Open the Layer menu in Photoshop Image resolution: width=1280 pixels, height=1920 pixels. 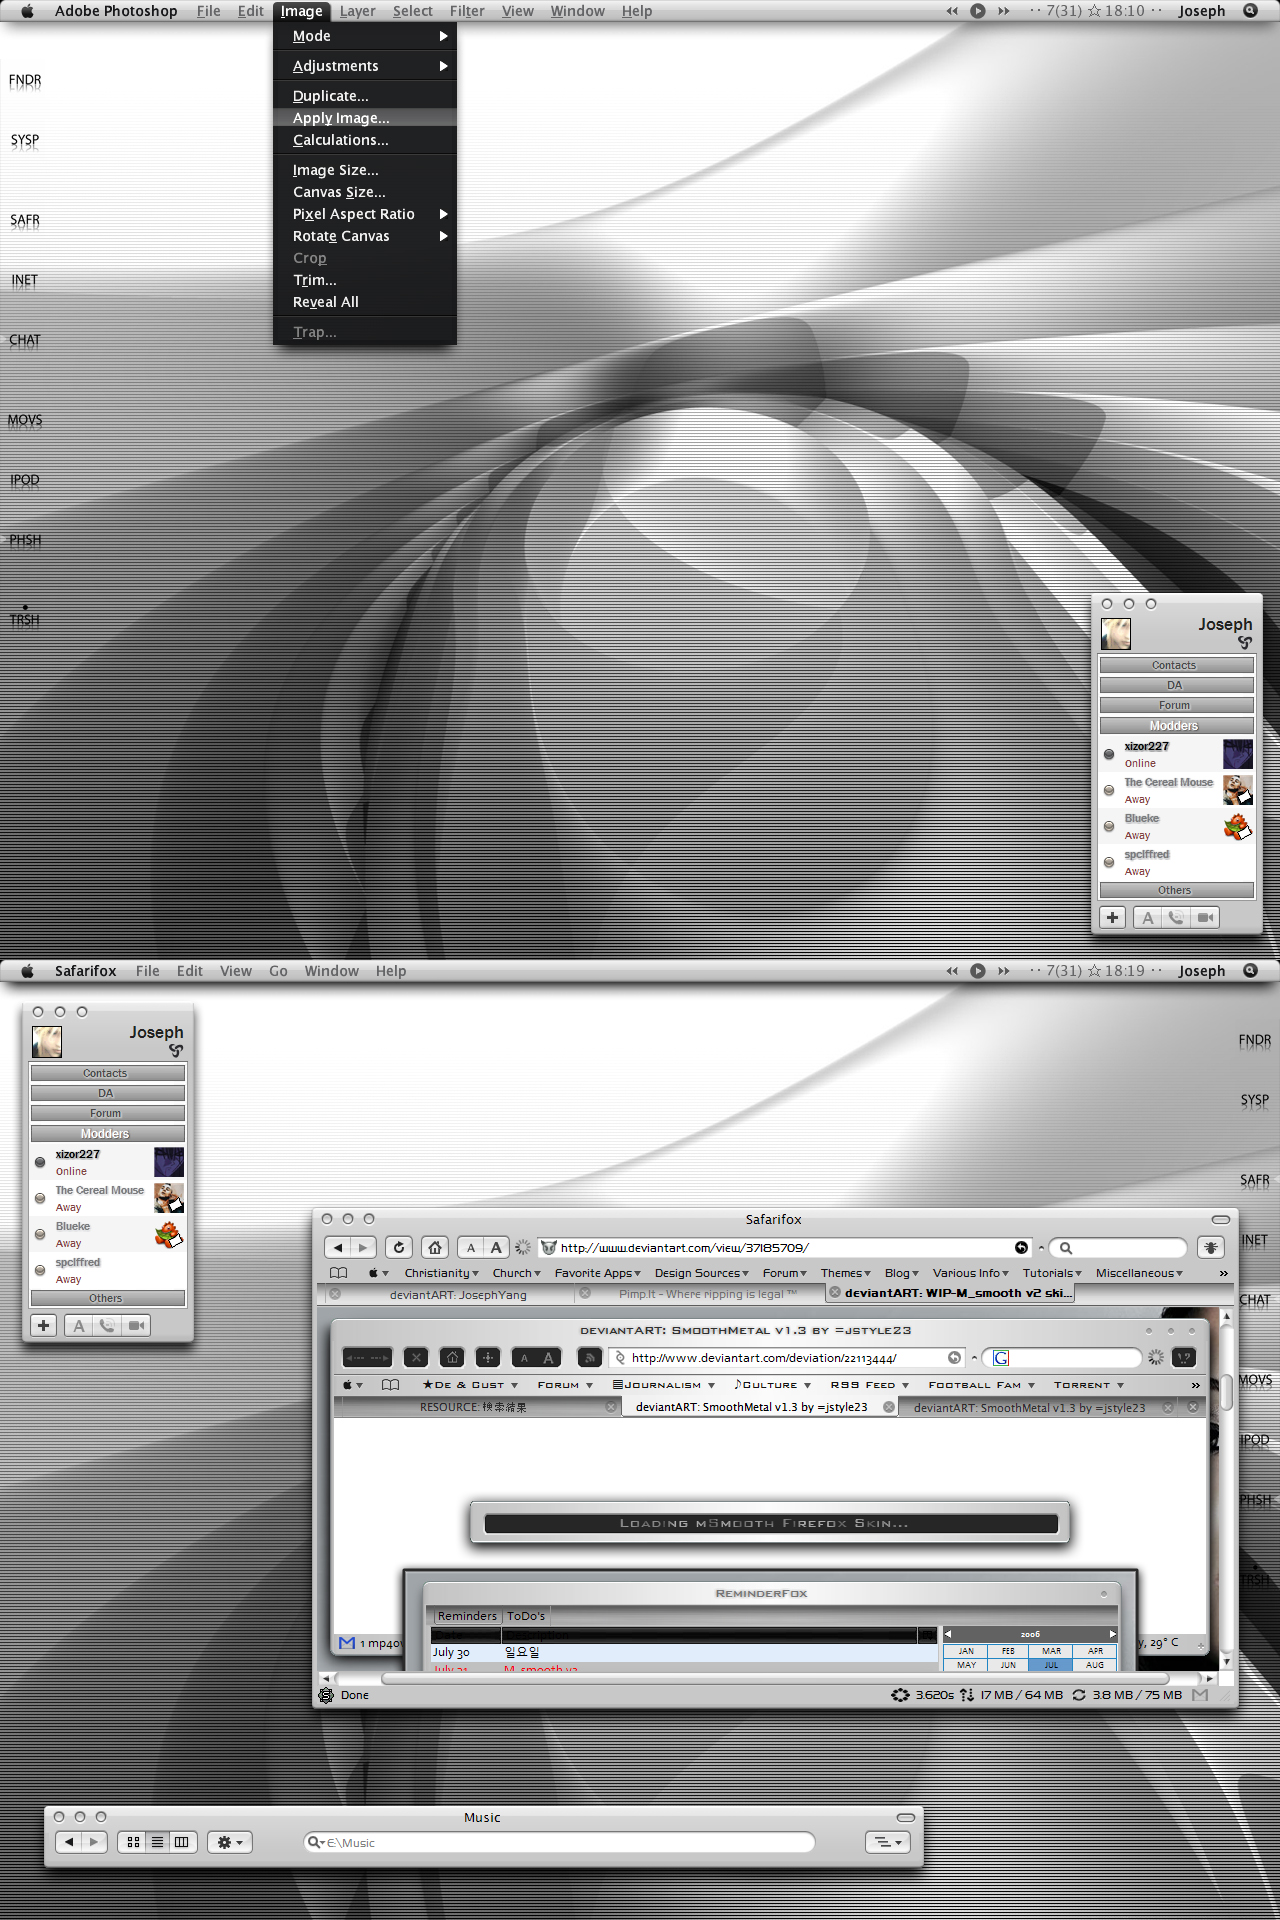tap(357, 11)
